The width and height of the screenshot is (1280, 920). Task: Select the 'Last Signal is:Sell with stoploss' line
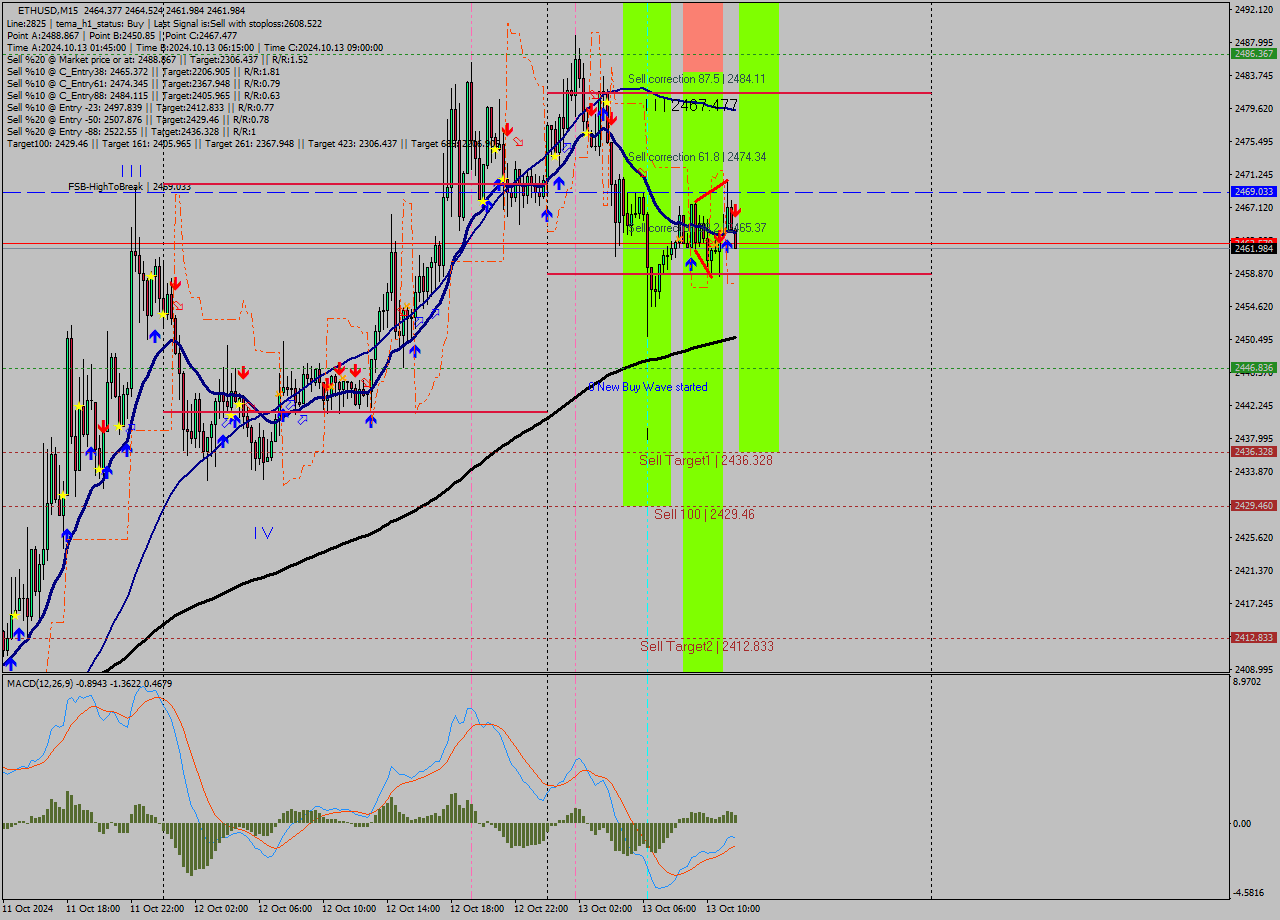coord(238,22)
